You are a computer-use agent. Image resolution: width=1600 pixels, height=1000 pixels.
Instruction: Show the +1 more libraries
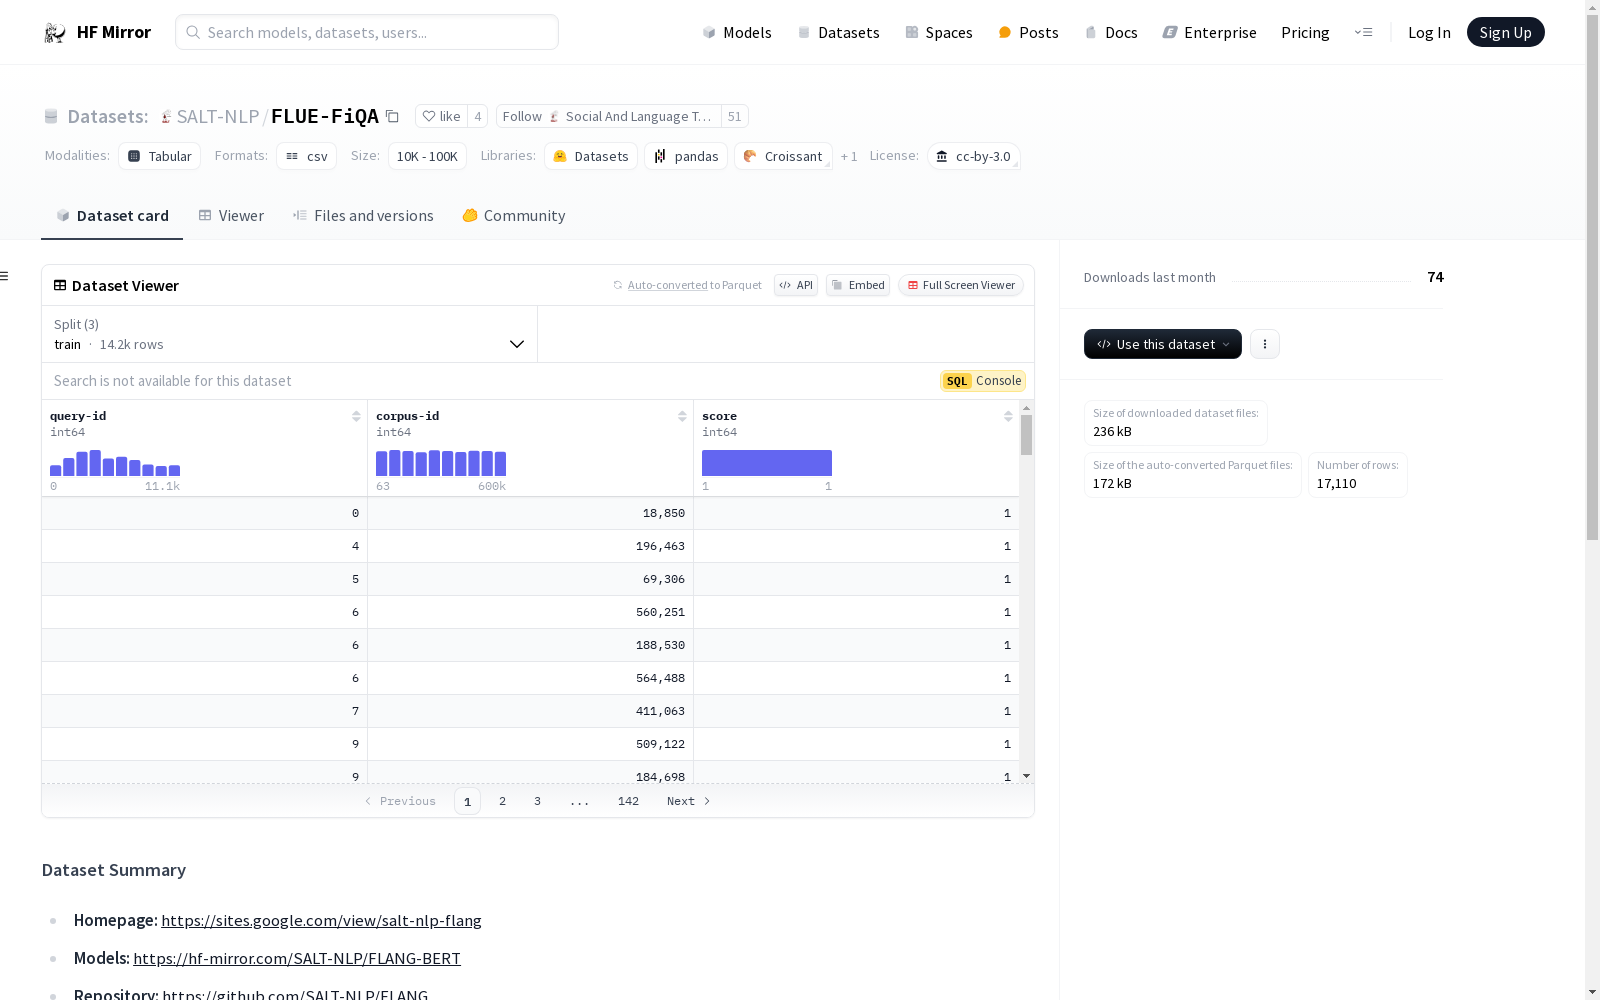849,156
